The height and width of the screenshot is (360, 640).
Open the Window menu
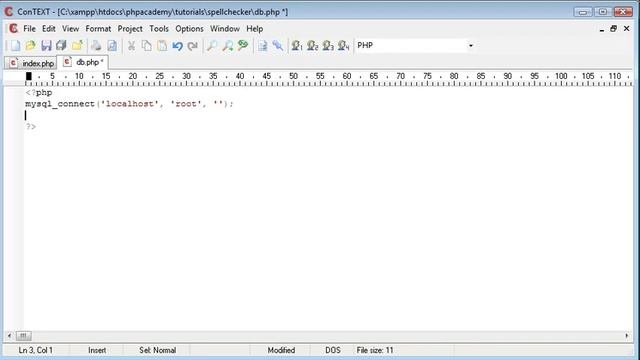pyautogui.click(x=225, y=29)
